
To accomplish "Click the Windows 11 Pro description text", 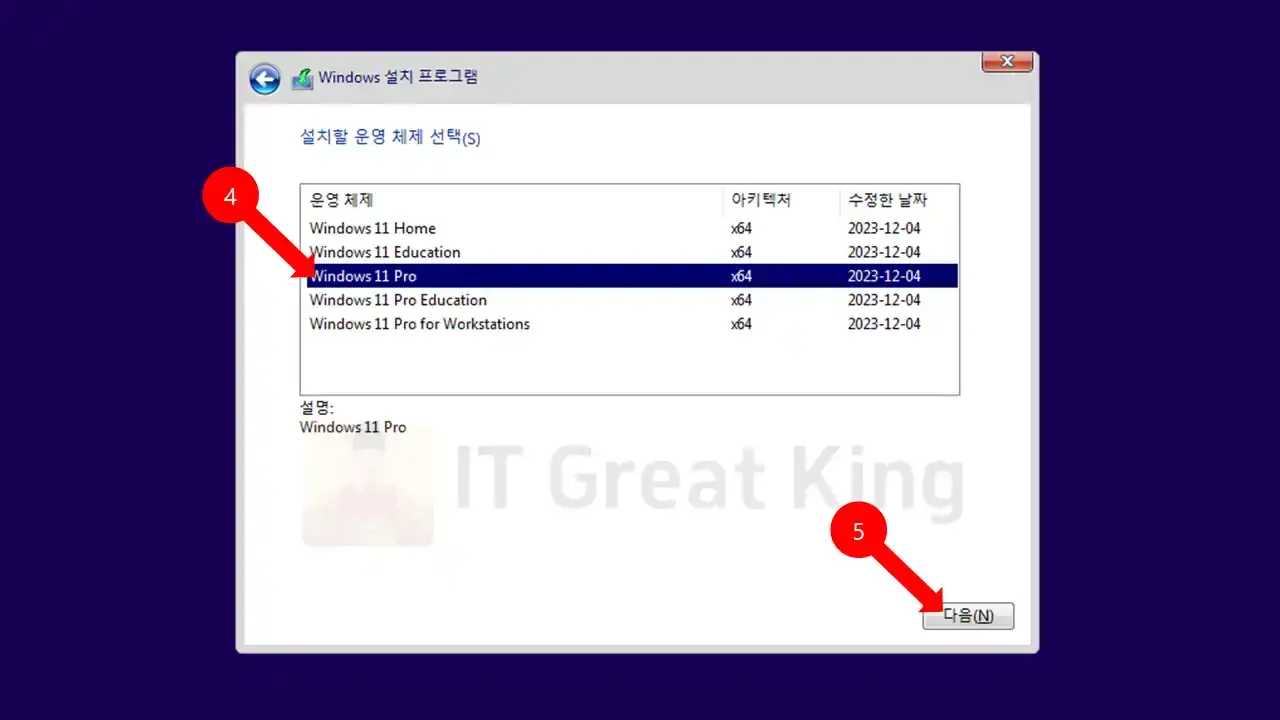I will pos(353,427).
